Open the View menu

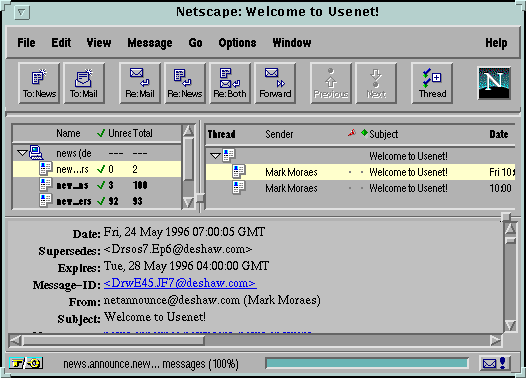tap(99, 43)
